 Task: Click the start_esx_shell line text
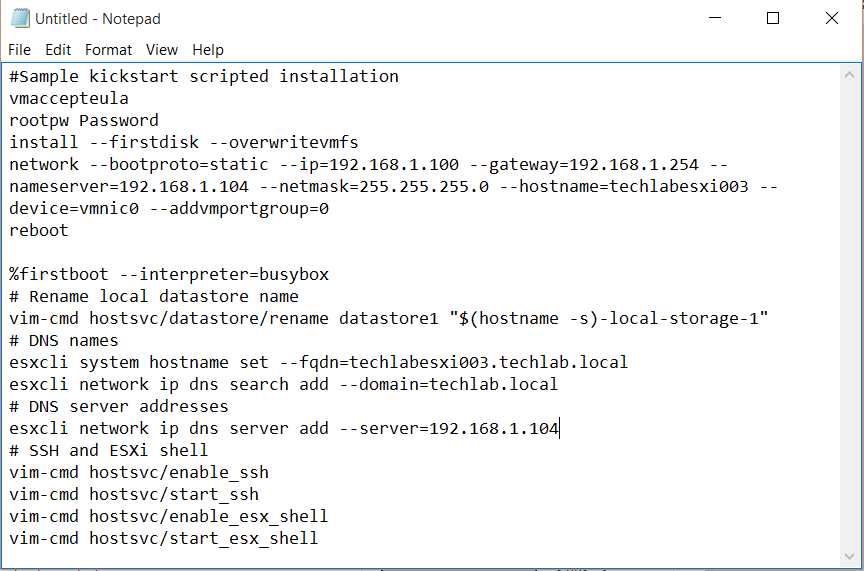coord(164,538)
